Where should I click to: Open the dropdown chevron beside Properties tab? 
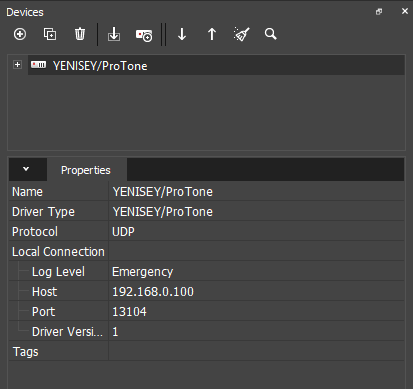click(26, 169)
